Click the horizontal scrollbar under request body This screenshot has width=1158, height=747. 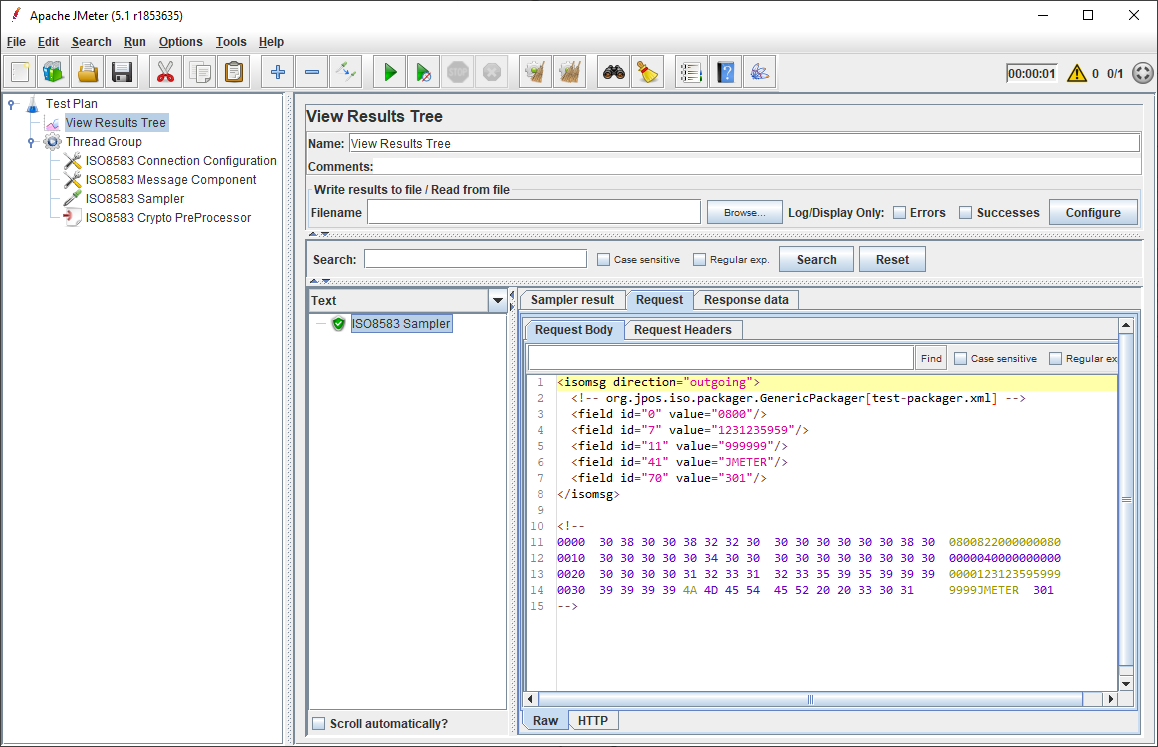810,699
